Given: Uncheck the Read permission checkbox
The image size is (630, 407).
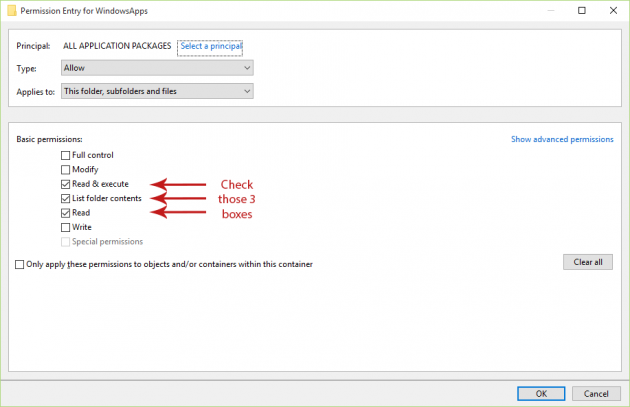Looking at the screenshot, I should pos(65,213).
